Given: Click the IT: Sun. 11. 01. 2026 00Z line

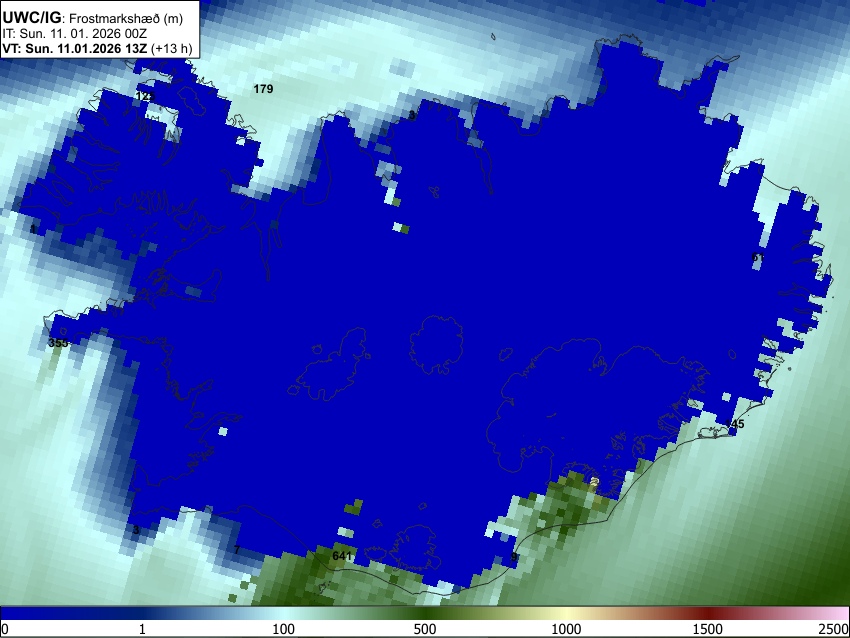Looking at the screenshot, I should 74,34.
